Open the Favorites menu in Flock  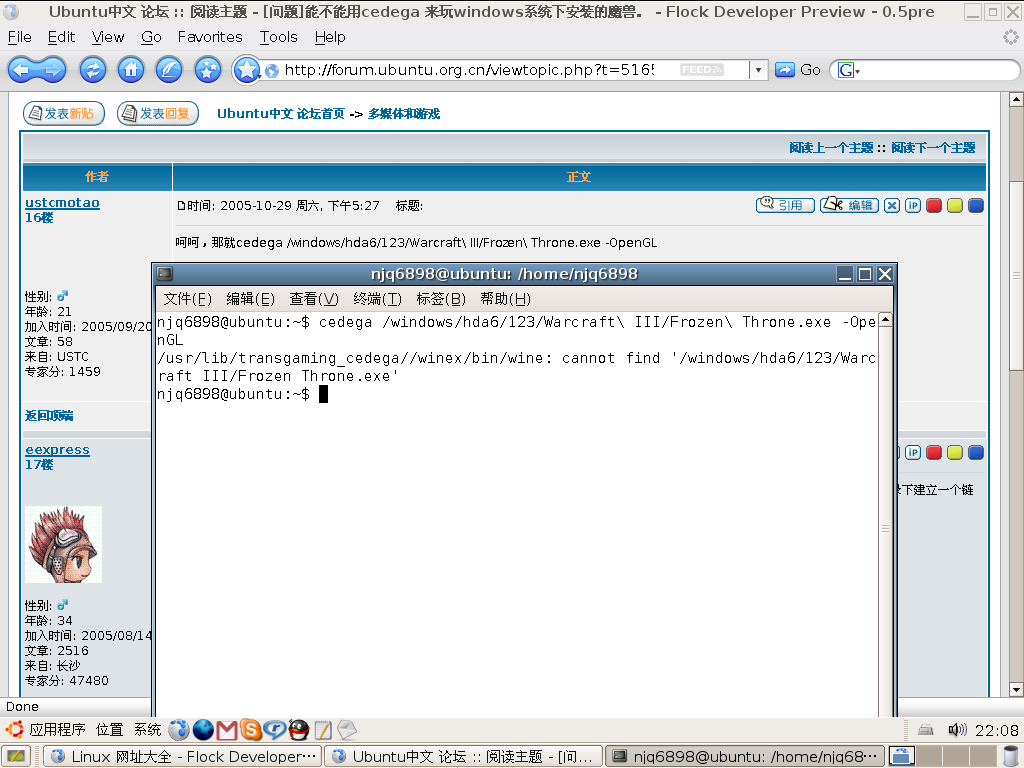point(210,37)
